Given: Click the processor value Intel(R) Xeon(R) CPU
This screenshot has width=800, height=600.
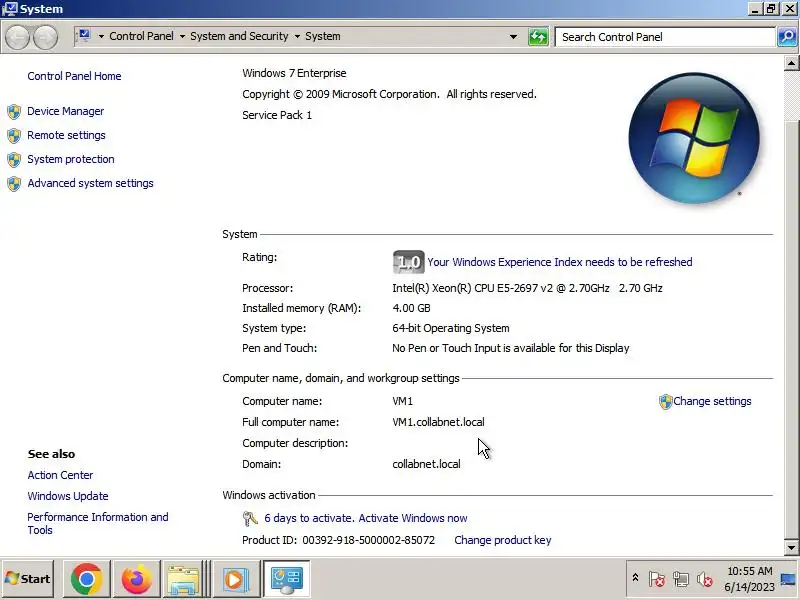Looking at the screenshot, I should [x=527, y=288].
